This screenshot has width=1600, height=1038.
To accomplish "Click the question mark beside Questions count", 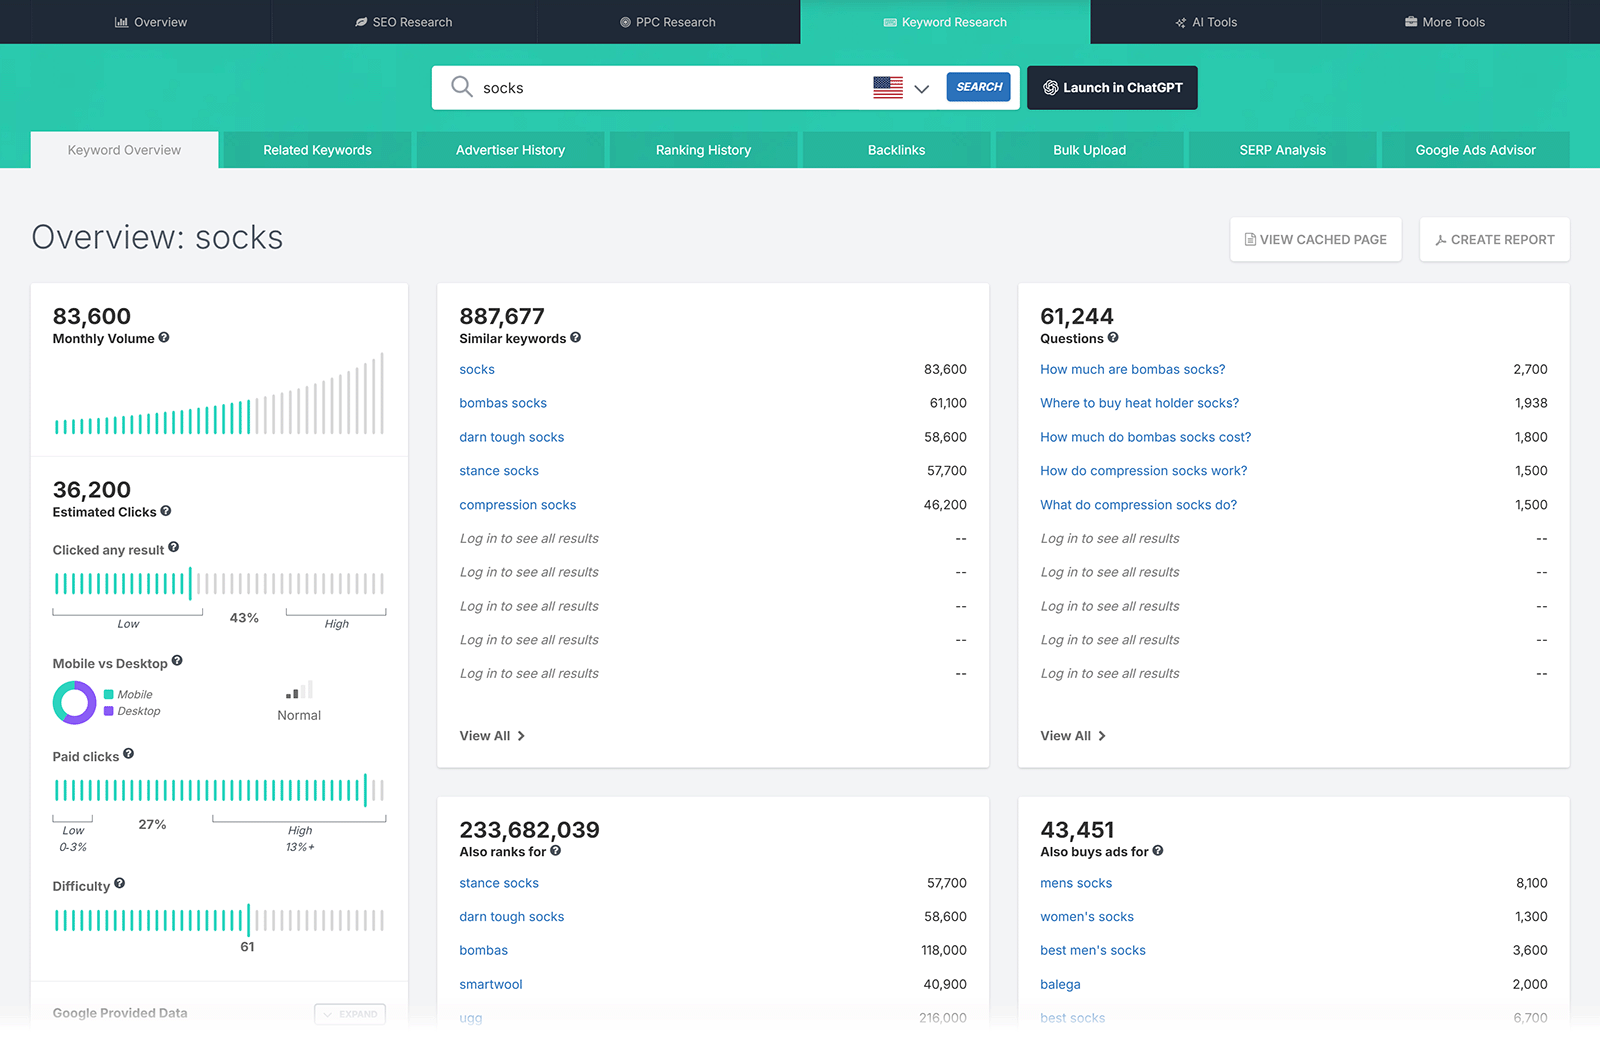I will (1113, 338).
